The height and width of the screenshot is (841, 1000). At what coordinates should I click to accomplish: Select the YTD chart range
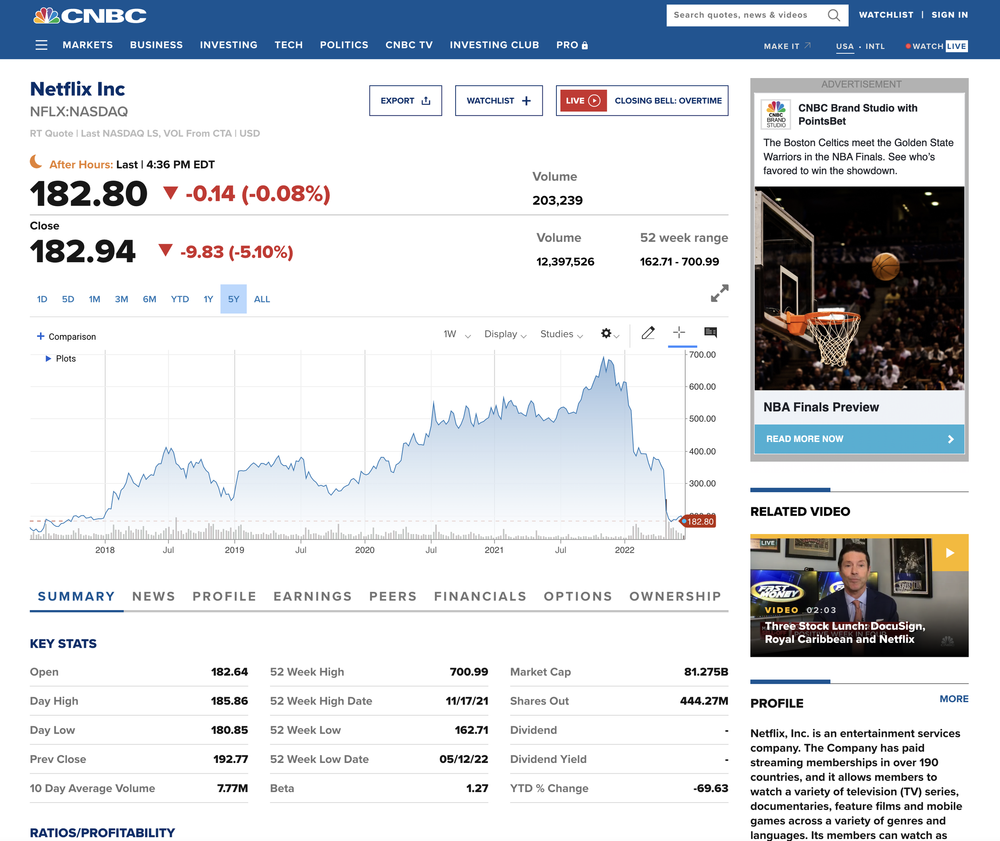point(180,299)
